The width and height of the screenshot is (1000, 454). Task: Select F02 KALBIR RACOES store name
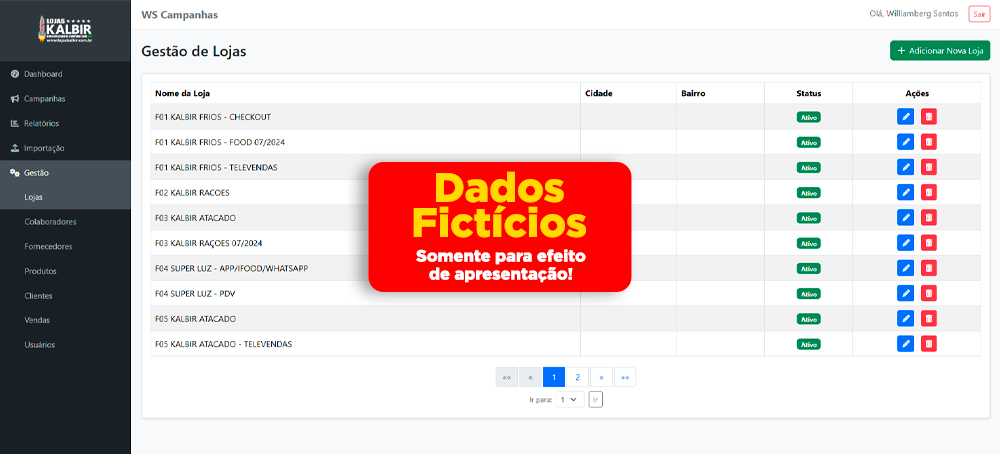pos(192,193)
